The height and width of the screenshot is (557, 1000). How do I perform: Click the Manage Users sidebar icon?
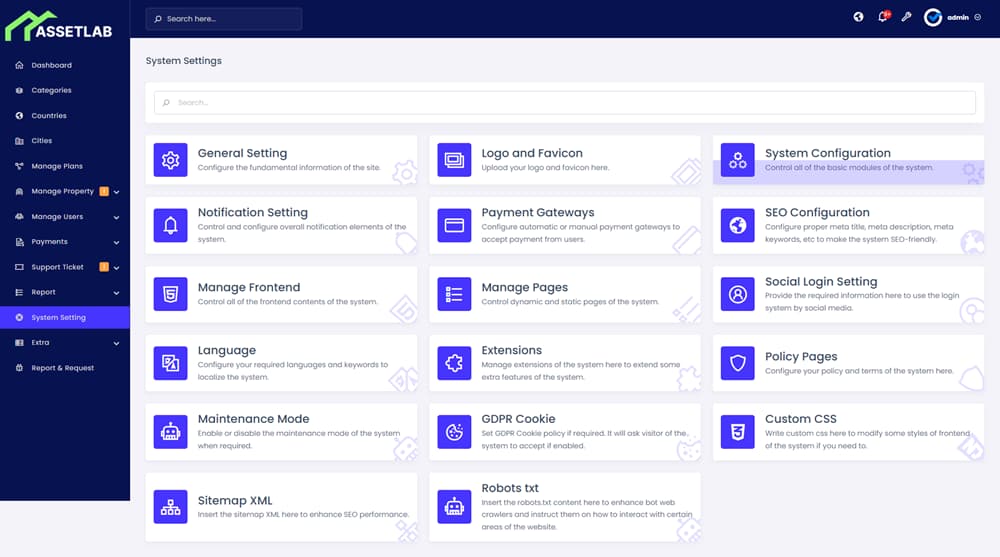tap(19, 217)
